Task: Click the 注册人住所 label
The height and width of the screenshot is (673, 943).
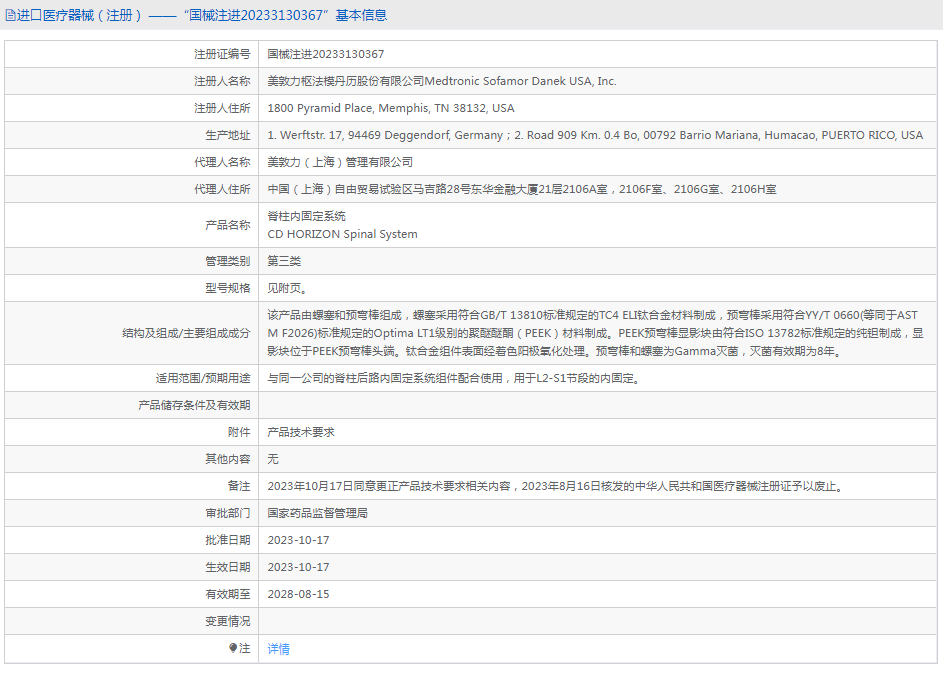Action: pos(222,108)
